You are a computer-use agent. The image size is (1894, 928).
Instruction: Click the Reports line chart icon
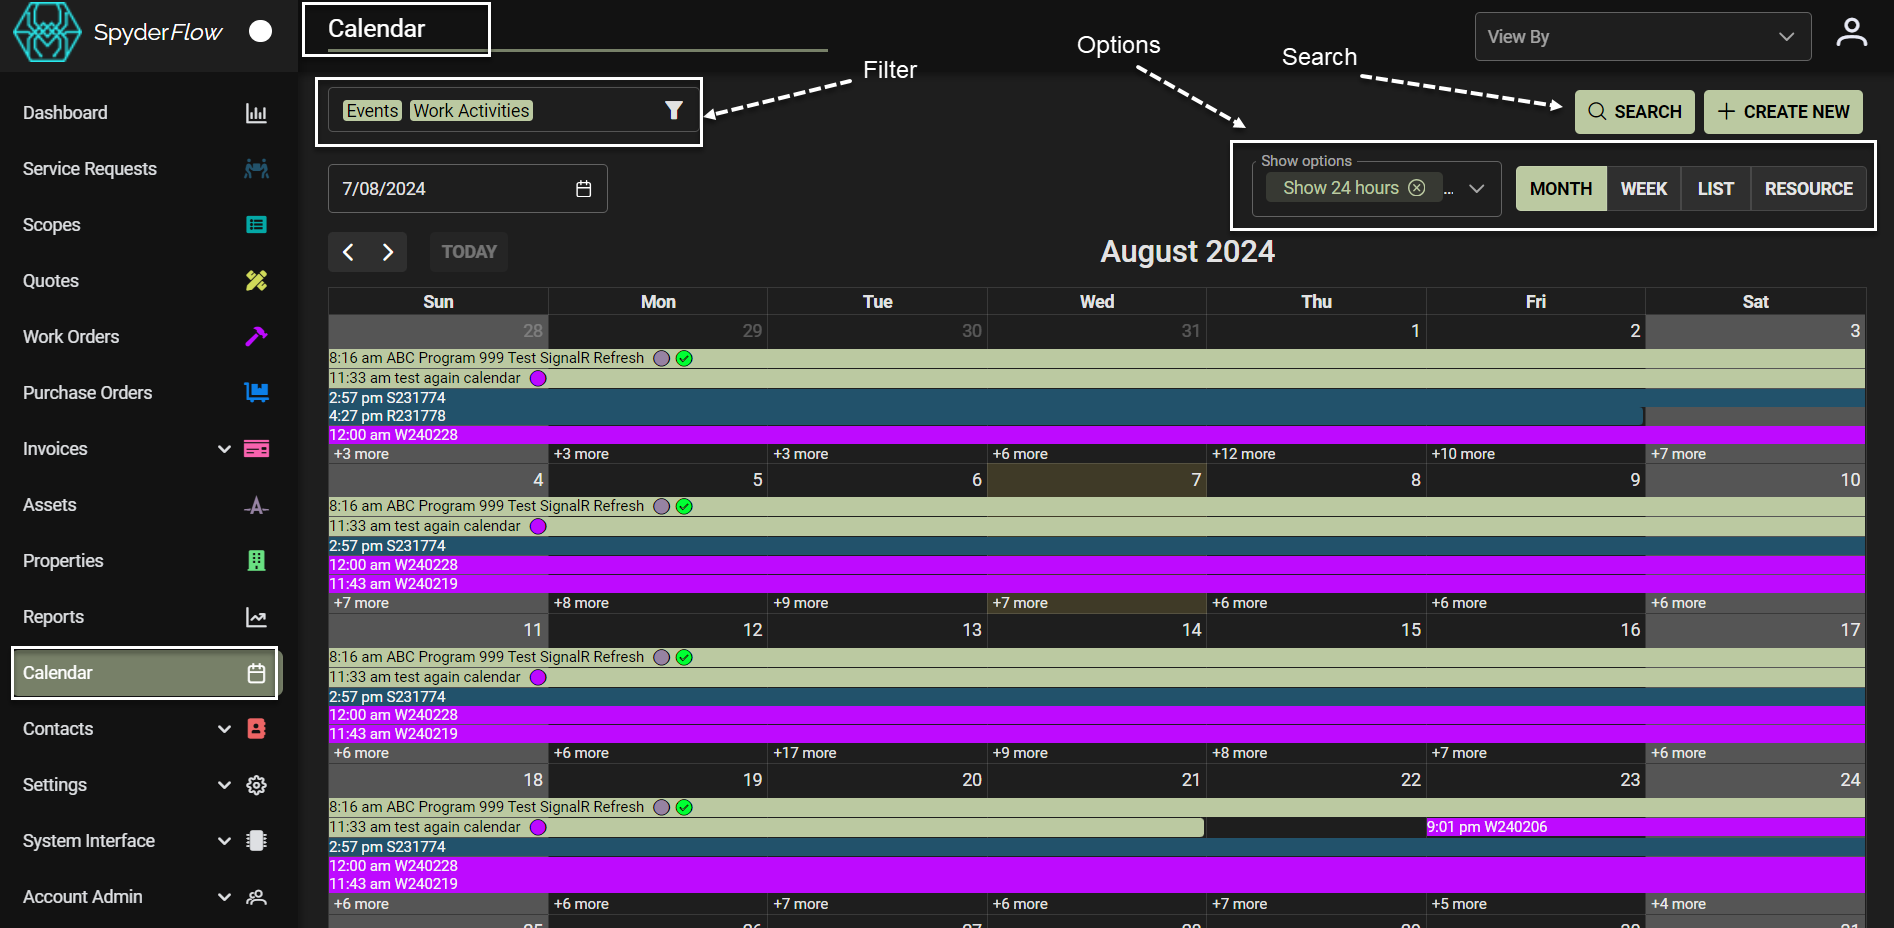[x=256, y=617]
